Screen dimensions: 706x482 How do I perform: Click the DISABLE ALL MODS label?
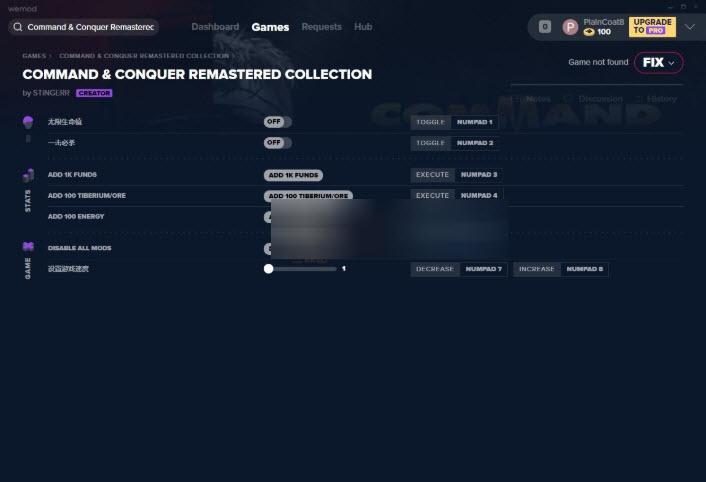coord(80,248)
